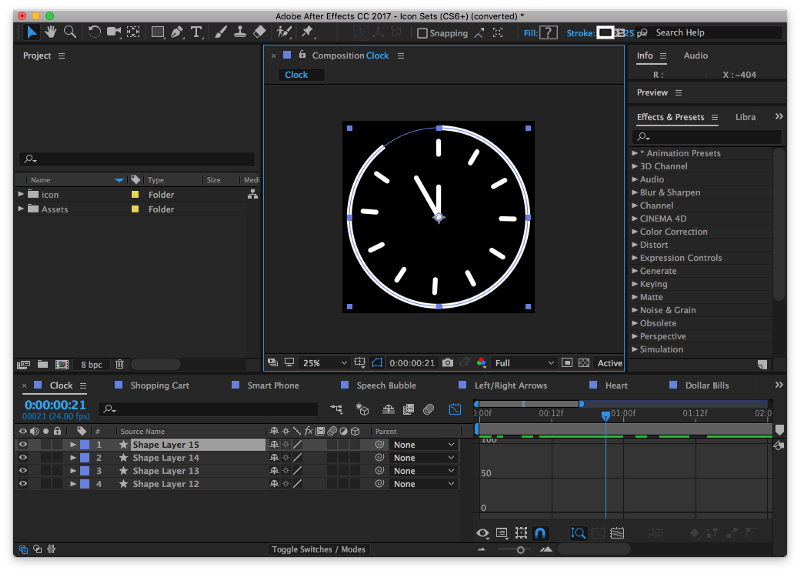This screenshot has width=800, height=573.
Task: Enable the Snapping checkbox
Action: coord(422,33)
